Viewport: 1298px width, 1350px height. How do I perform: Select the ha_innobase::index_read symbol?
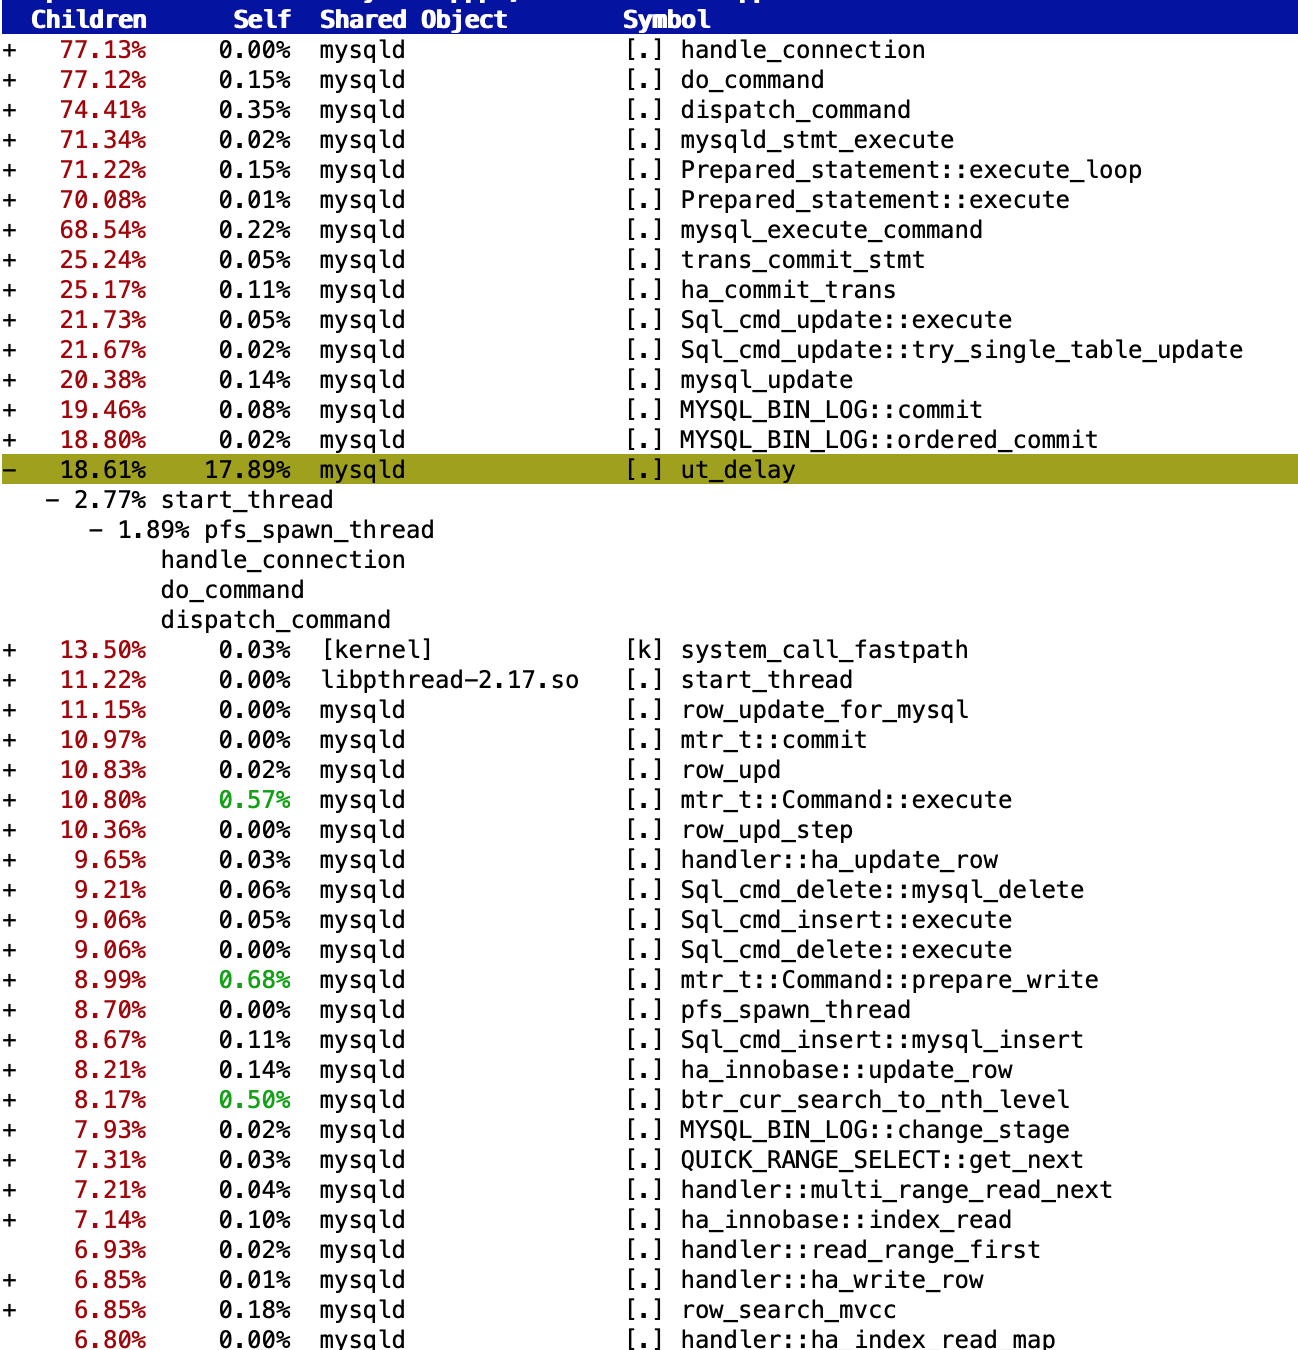point(846,1220)
